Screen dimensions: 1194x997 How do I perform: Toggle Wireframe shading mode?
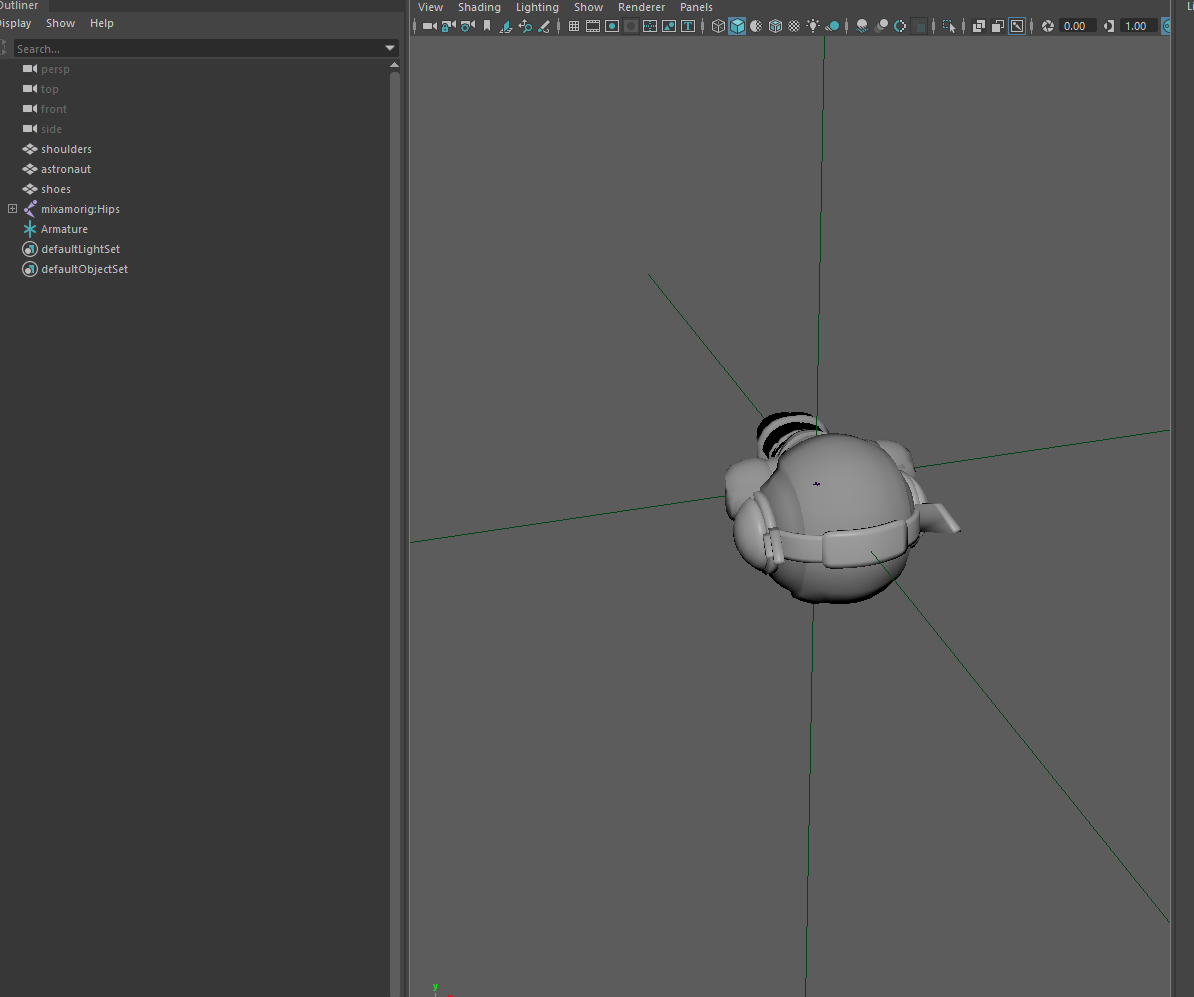point(718,26)
